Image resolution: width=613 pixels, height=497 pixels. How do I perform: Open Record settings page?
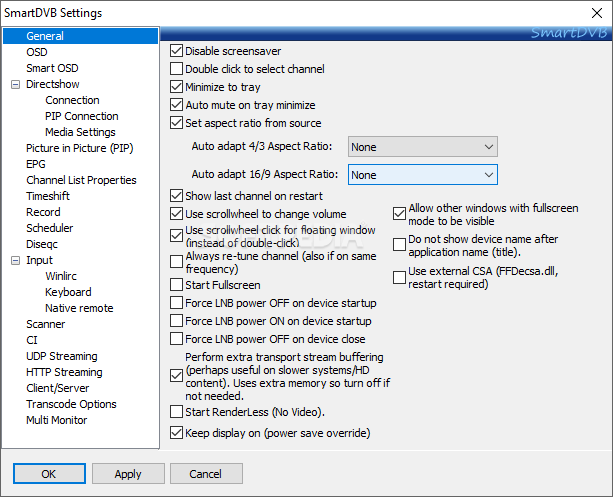point(43,212)
